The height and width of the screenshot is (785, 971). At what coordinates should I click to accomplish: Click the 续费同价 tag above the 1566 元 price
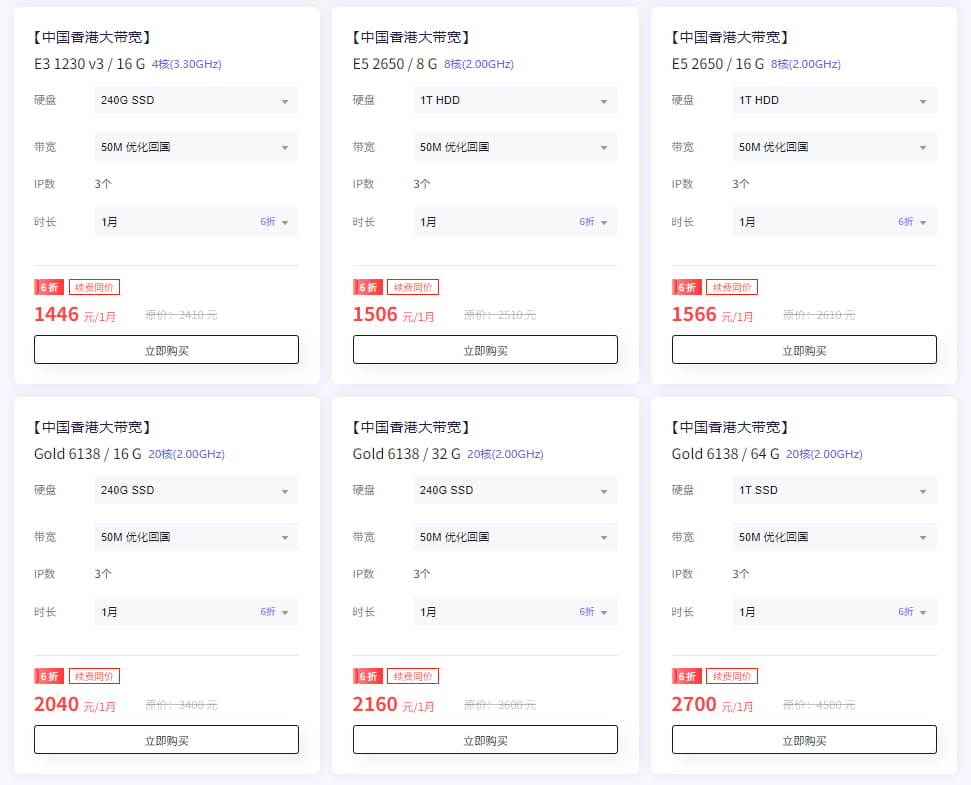pyautogui.click(x=732, y=287)
